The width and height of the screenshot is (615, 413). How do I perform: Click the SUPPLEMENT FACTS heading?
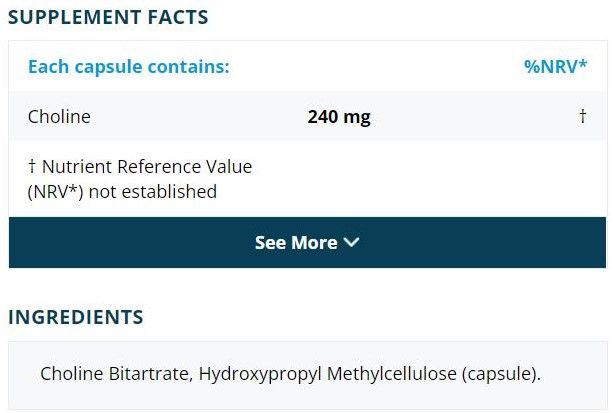(108, 17)
